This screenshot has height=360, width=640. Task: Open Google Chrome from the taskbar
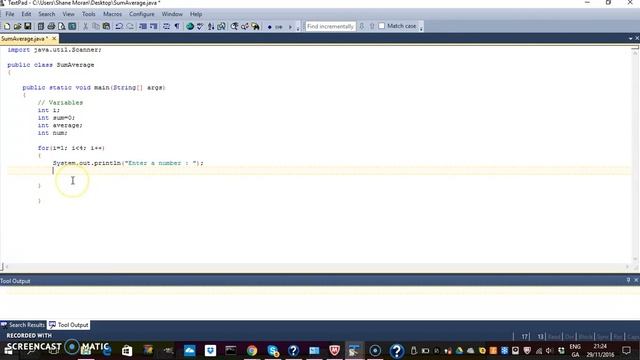[252, 350]
